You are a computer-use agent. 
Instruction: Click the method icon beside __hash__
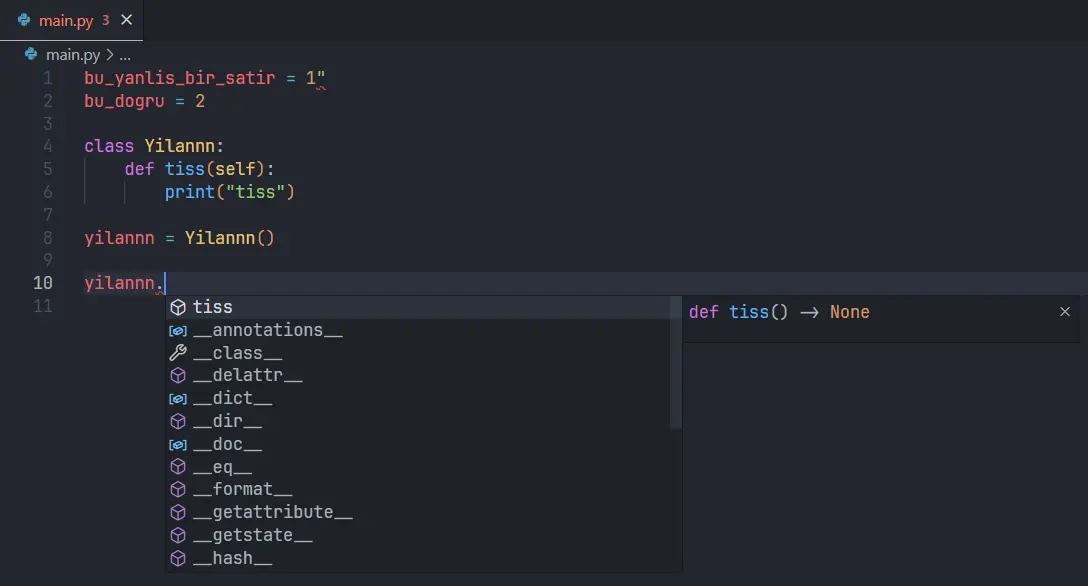coord(178,558)
